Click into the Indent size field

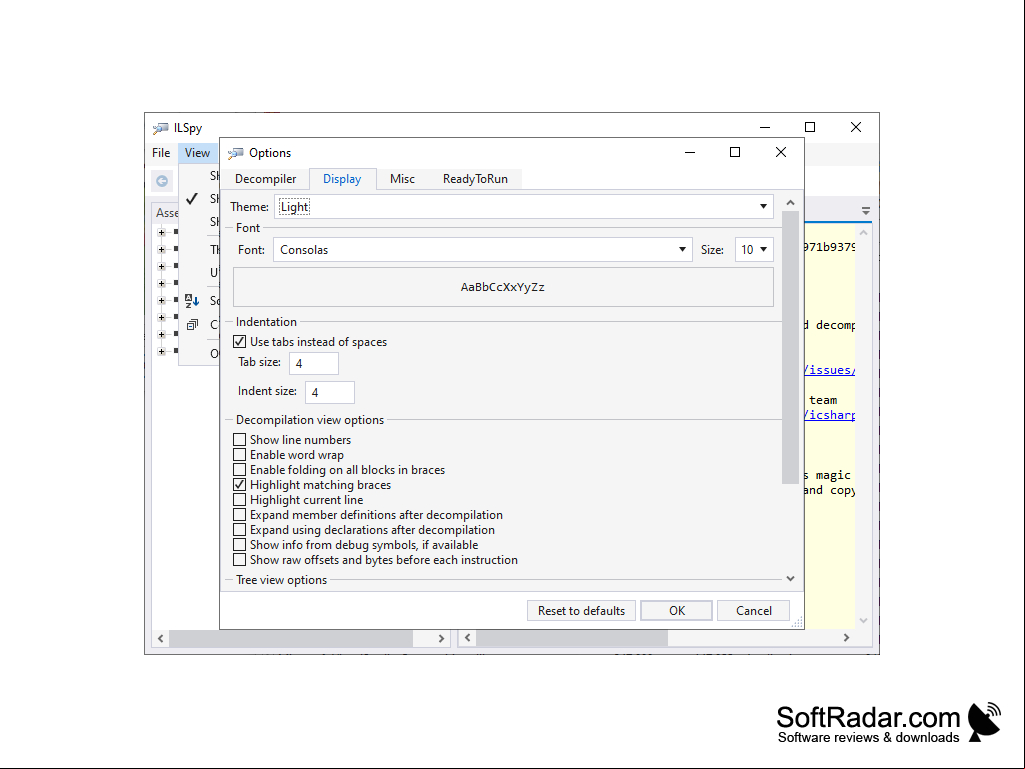point(329,392)
